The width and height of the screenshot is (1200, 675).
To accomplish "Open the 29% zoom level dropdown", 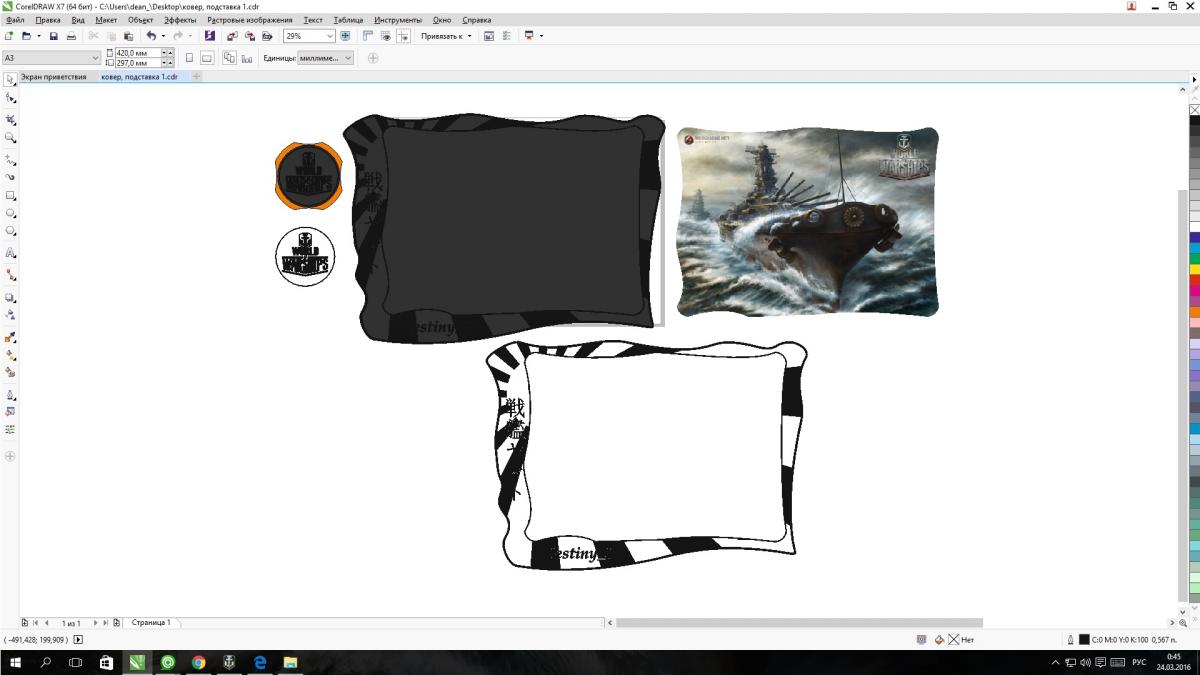I will (330, 36).
